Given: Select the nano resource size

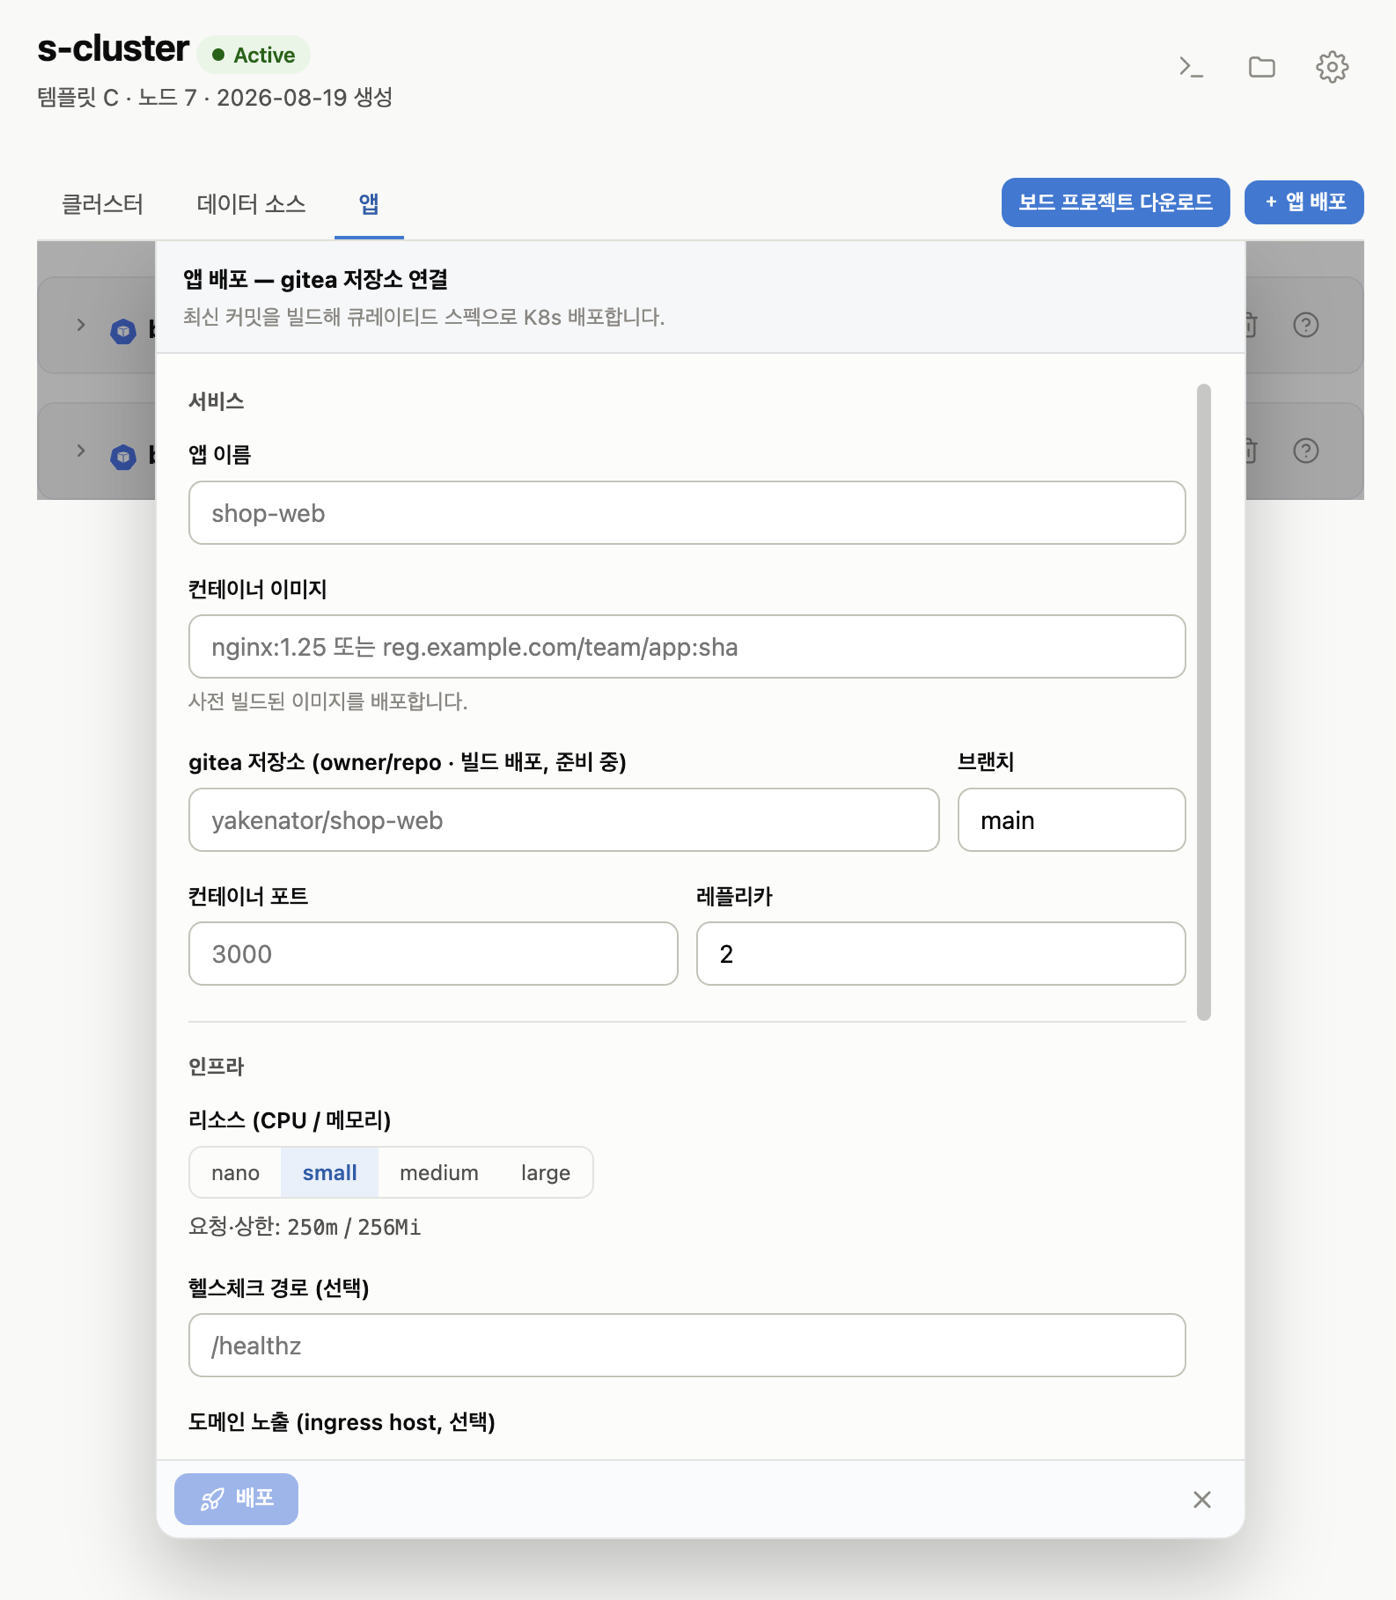Looking at the screenshot, I should point(236,1172).
